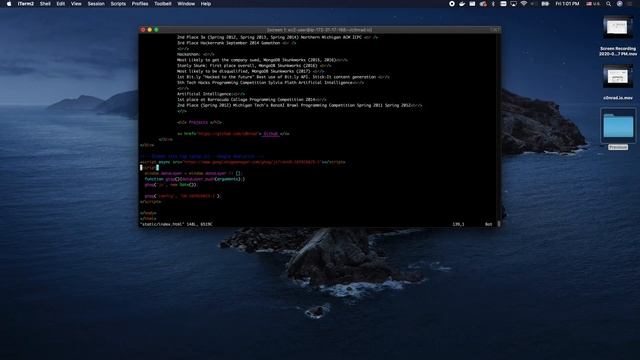Open the Wi-Fi status menu
This screenshot has width=640, height=360.
tap(524, 4)
